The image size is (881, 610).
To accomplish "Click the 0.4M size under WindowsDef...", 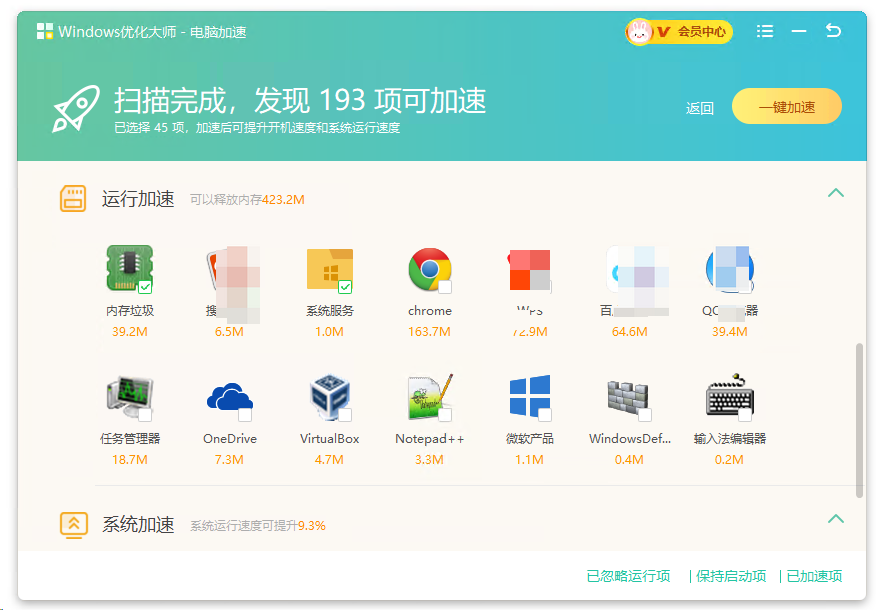I will pyautogui.click(x=629, y=459).
